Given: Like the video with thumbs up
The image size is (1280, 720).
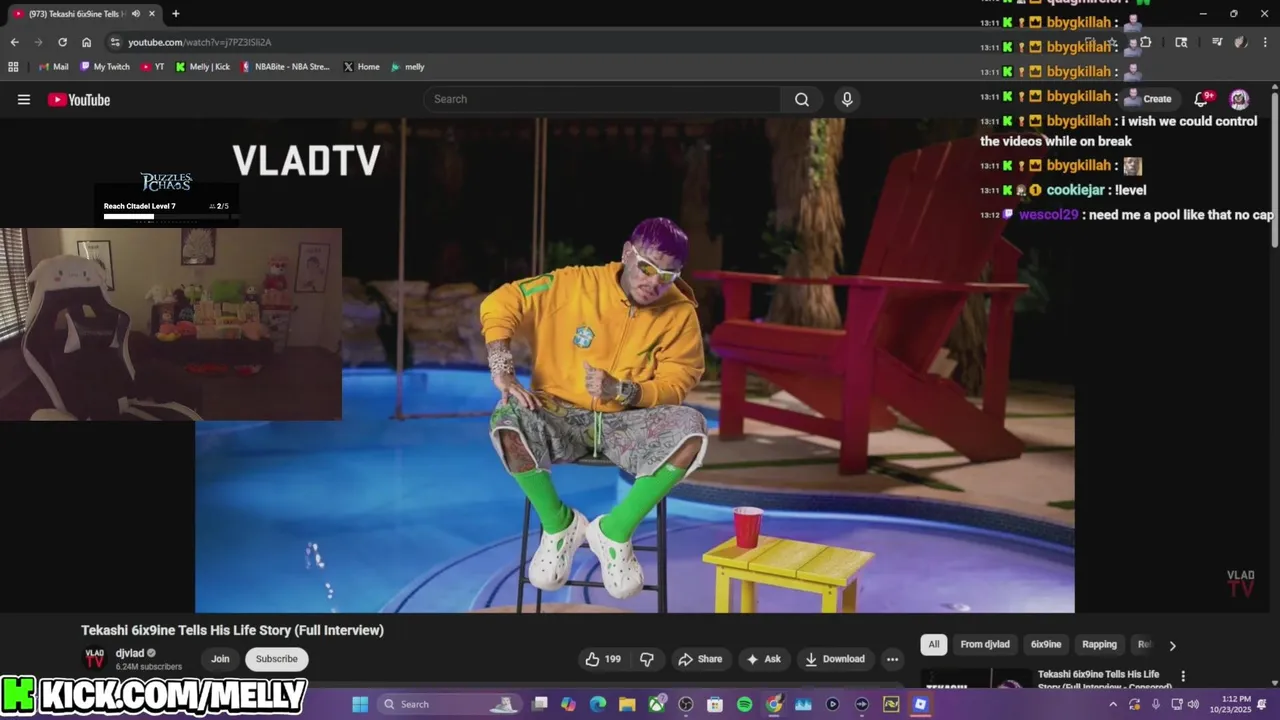Looking at the screenshot, I should click(603, 659).
